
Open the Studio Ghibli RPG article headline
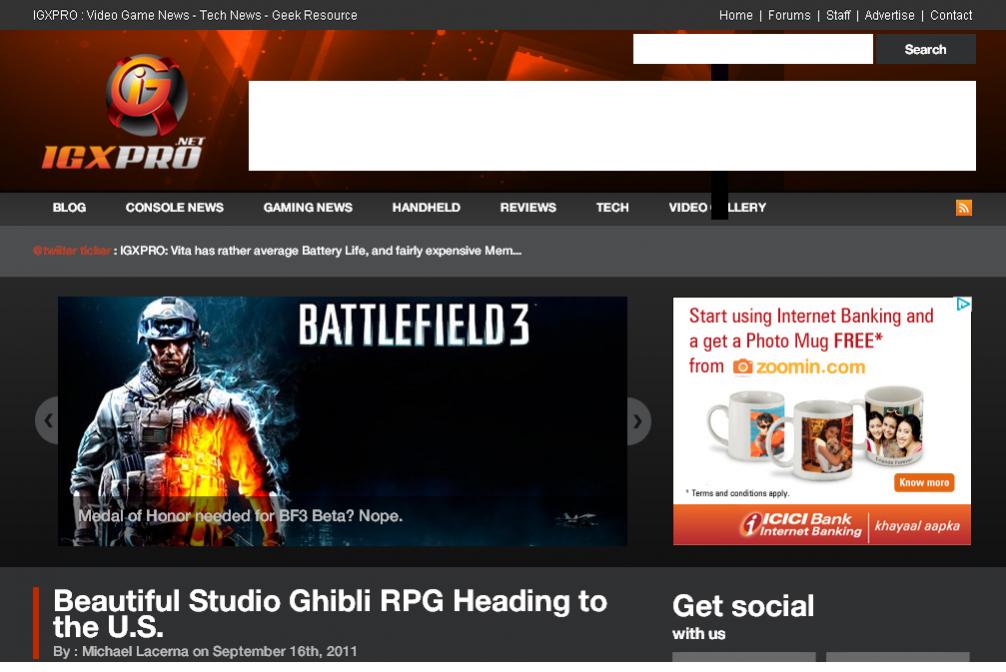tap(330, 614)
